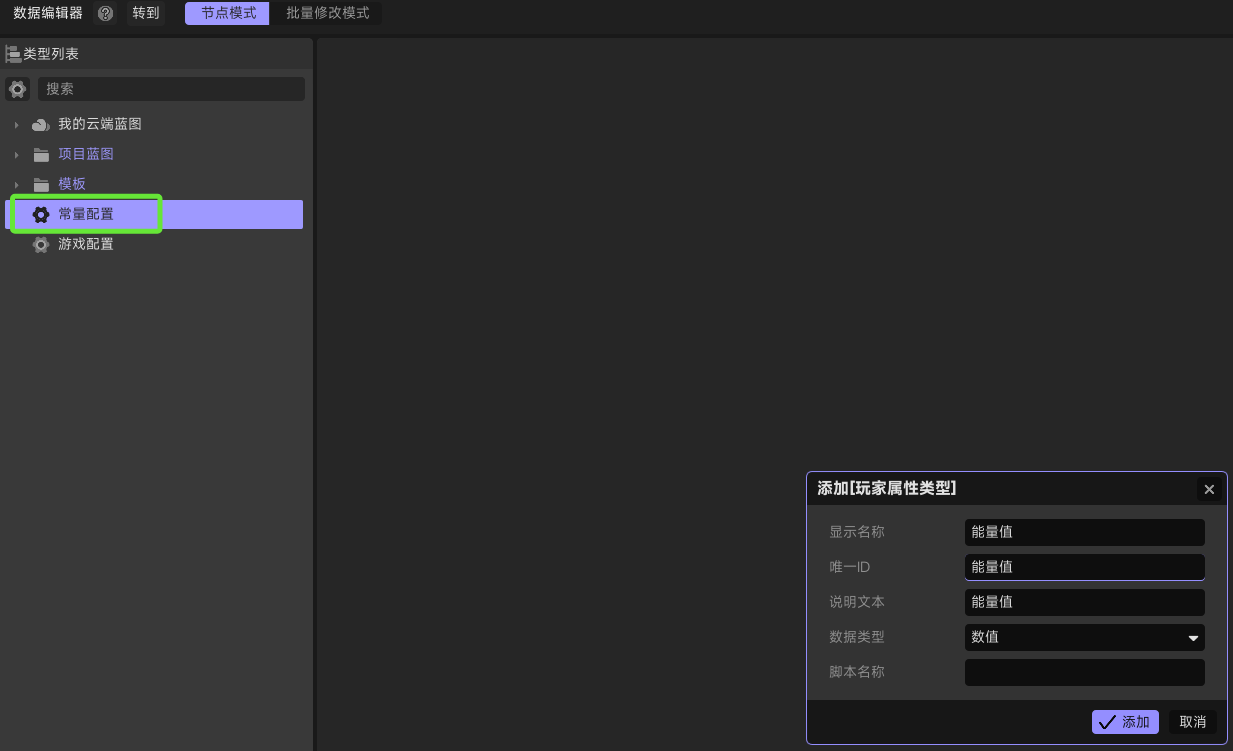
Task: Switch to 节点模式 tab
Action: [227, 13]
